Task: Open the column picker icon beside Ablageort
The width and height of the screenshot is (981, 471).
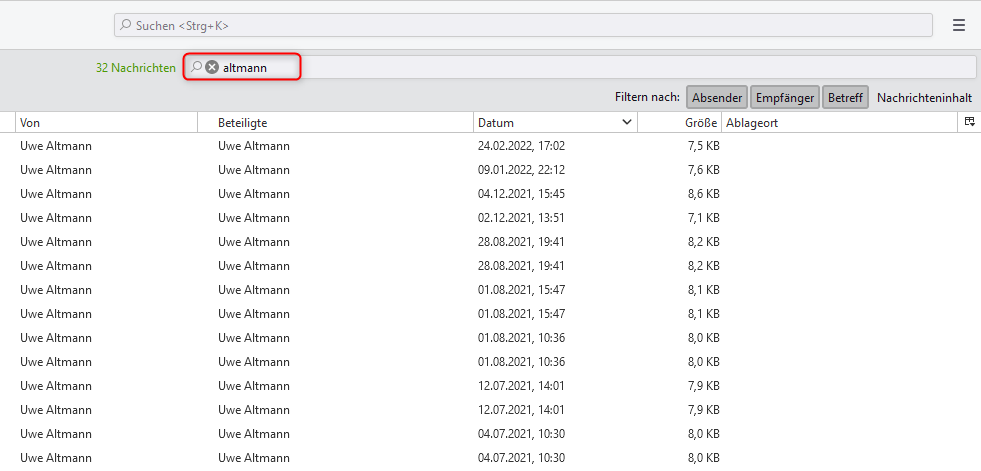Action: coord(970,122)
